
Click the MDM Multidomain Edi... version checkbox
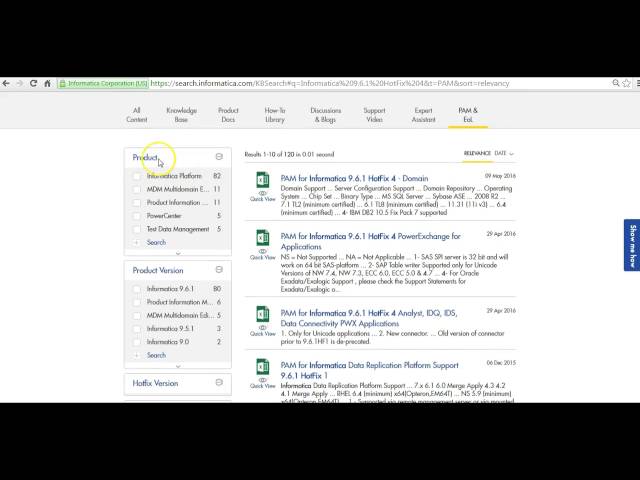point(137,316)
